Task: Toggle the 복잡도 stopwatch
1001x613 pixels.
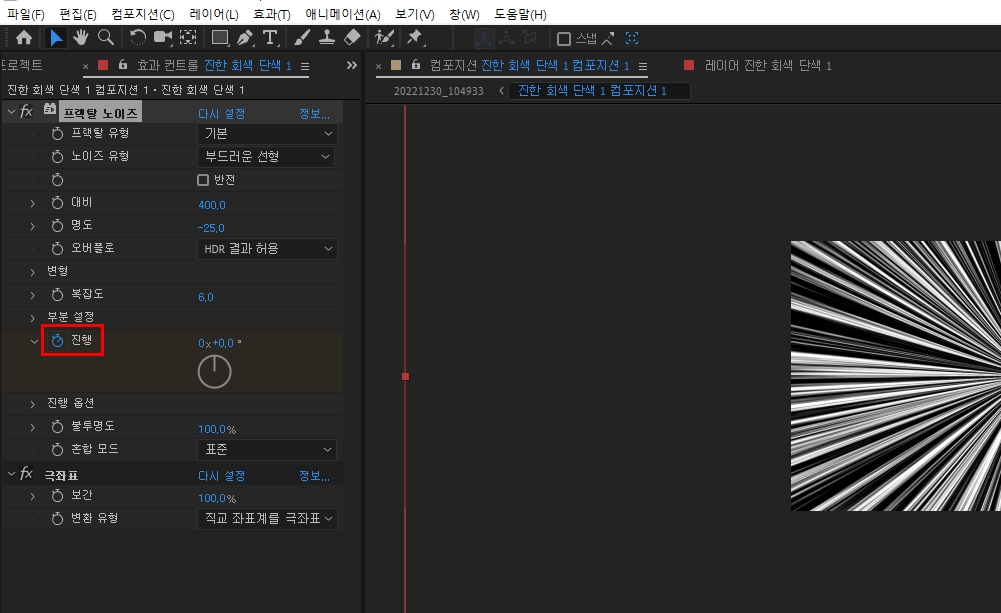Action: click(x=57, y=294)
